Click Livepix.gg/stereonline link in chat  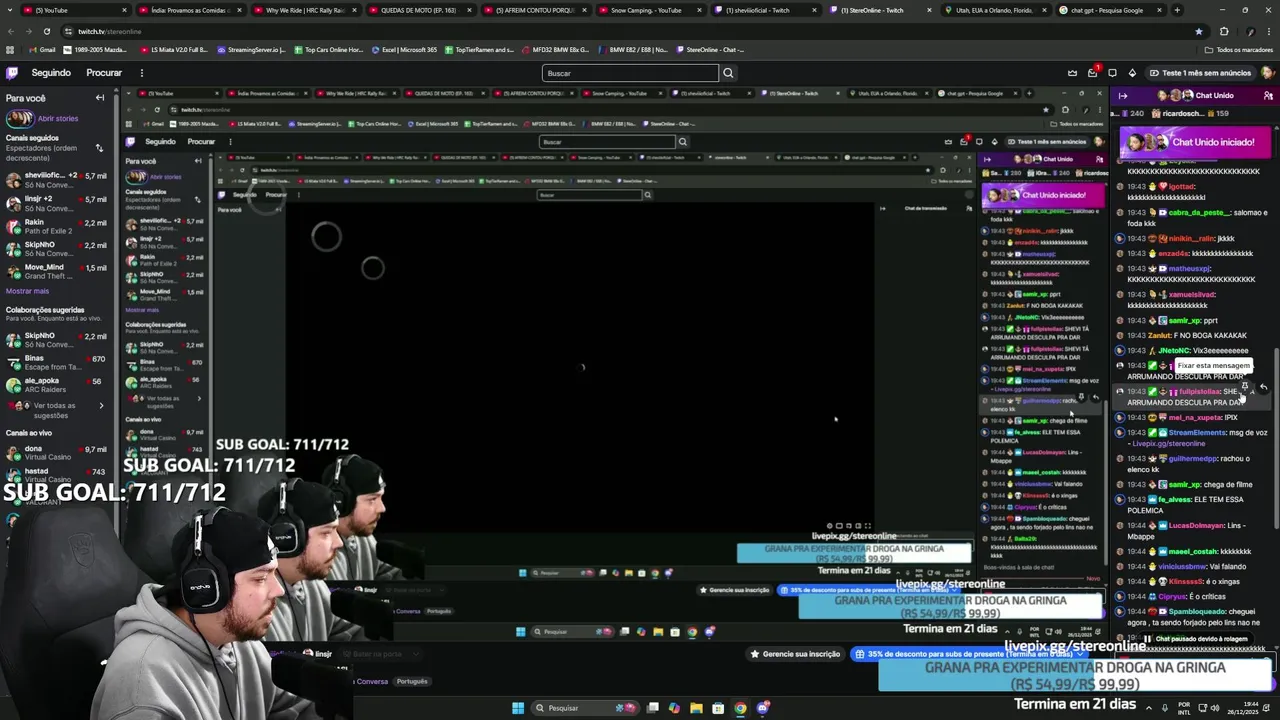[1169, 444]
